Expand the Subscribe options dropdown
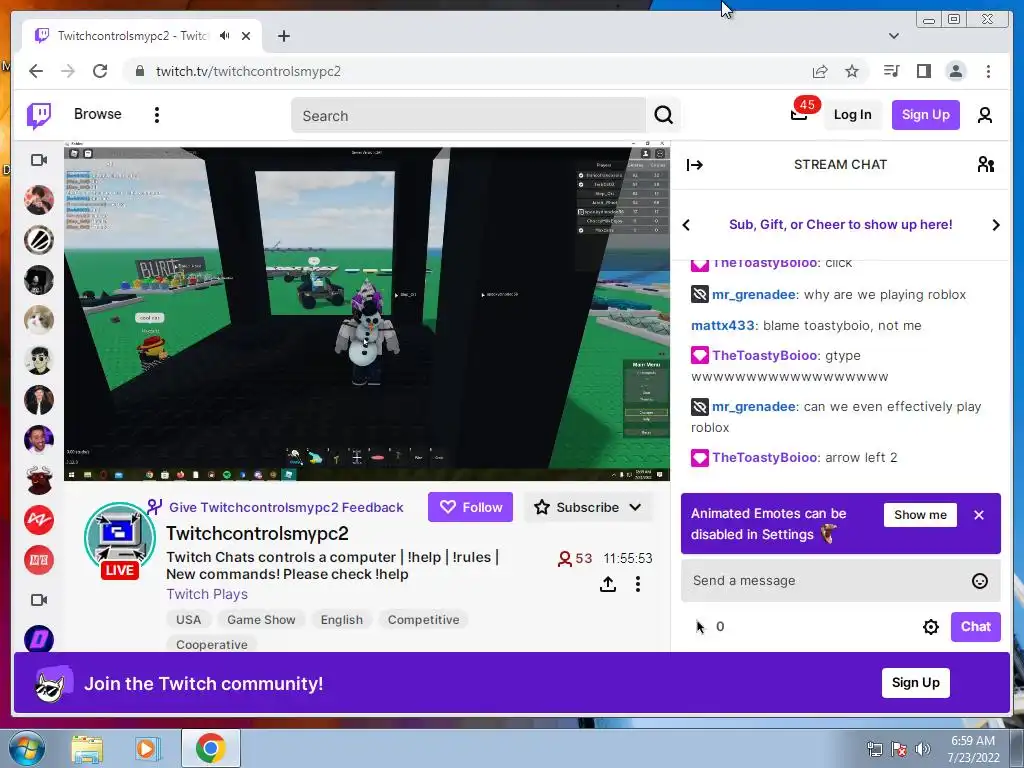 [x=635, y=507]
